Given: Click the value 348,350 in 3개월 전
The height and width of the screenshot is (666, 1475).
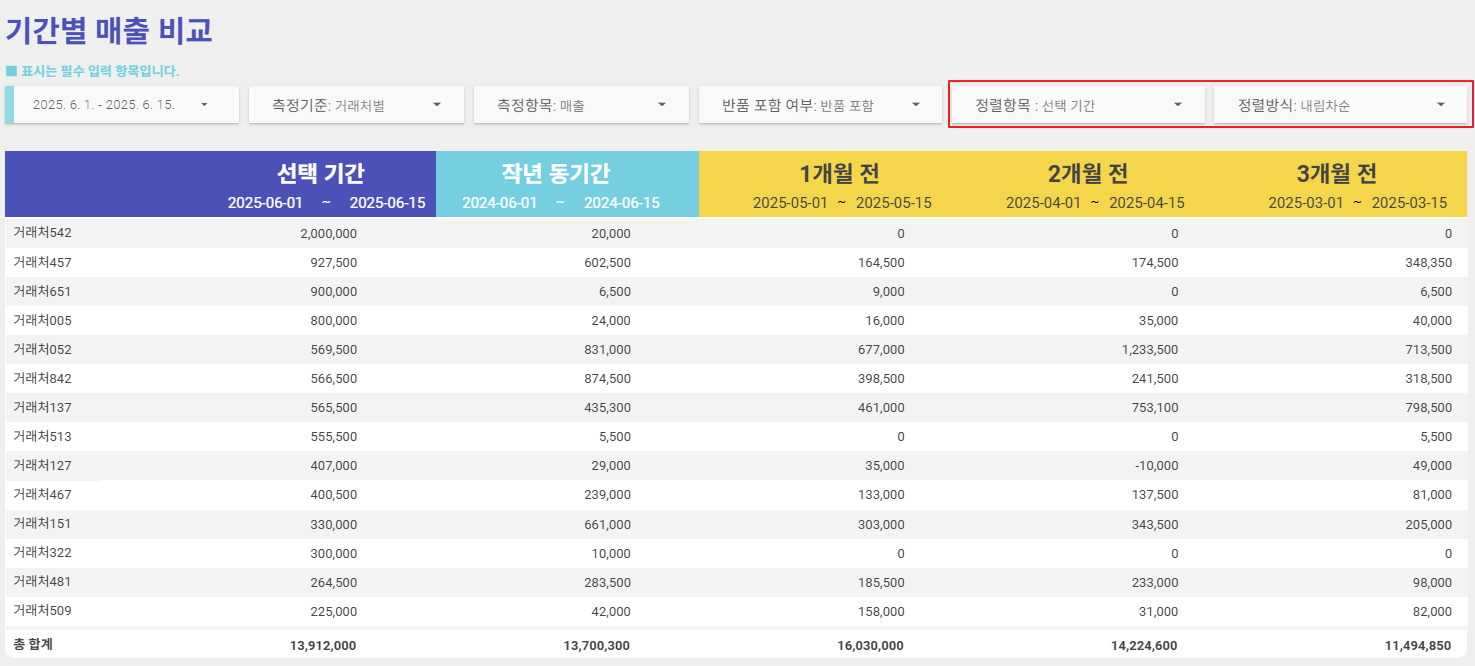Looking at the screenshot, I should (1428, 262).
